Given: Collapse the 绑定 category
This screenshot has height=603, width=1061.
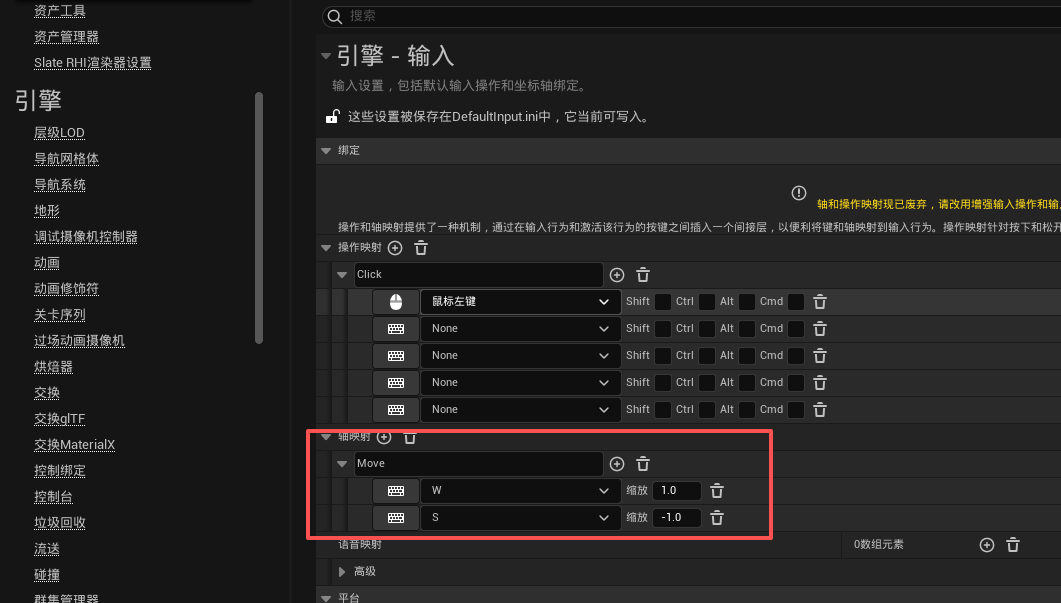Looking at the screenshot, I should [326, 150].
